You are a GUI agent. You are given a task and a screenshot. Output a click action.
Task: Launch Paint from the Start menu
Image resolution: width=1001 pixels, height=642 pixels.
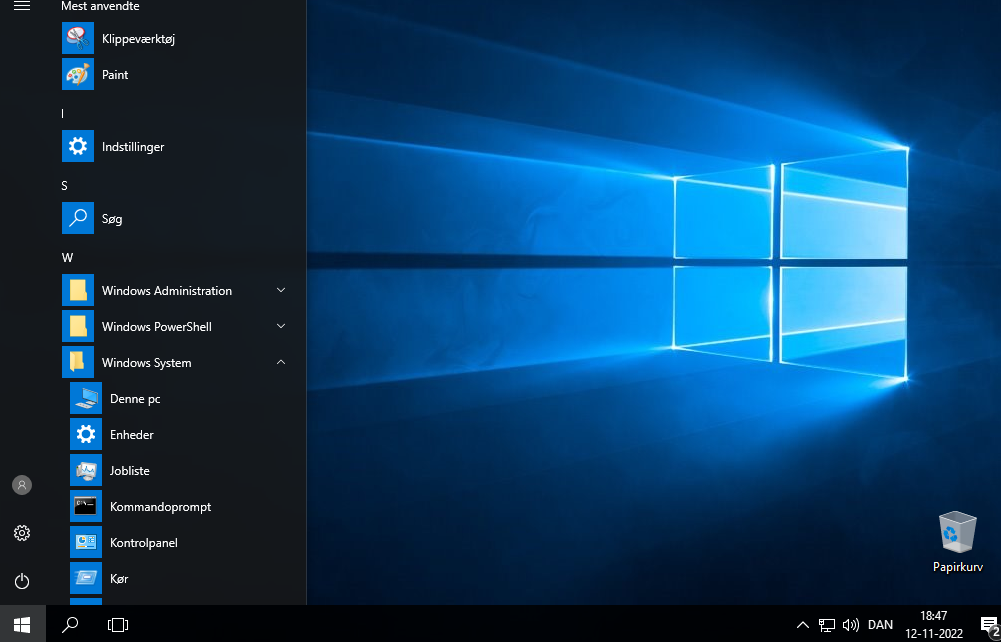(x=115, y=75)
